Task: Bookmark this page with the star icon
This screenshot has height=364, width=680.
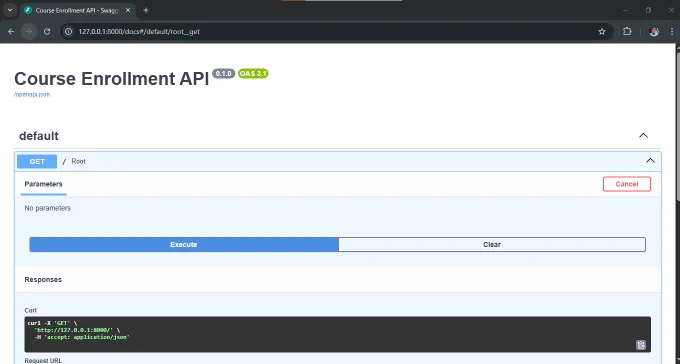Action: [602, 32]
